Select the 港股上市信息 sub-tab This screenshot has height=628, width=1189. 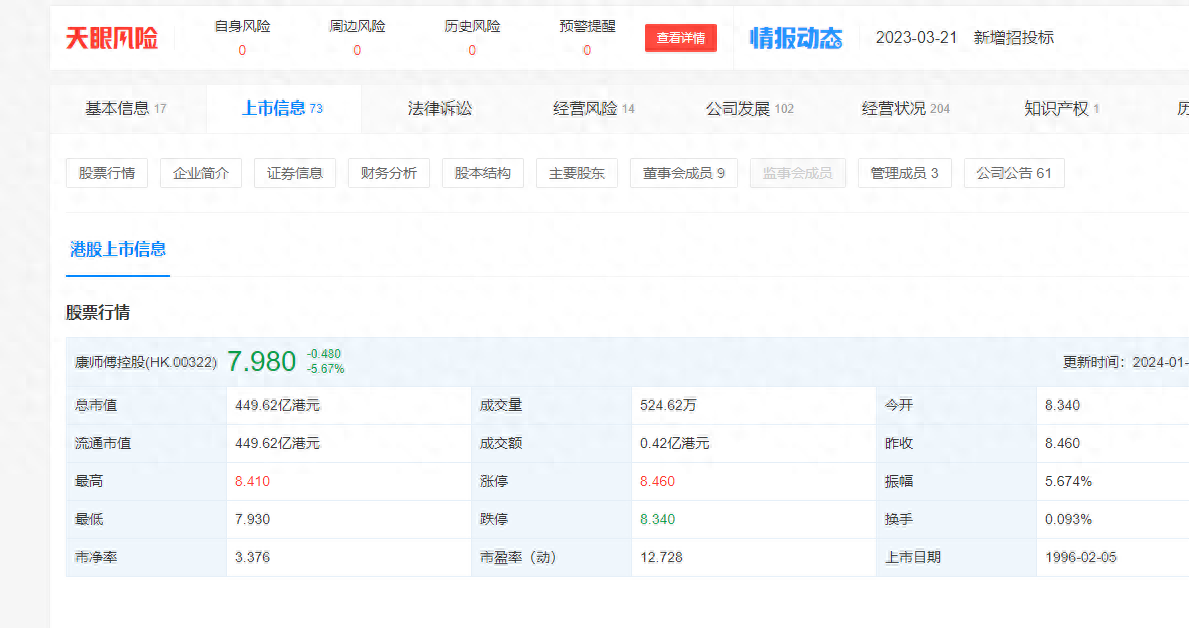(x=118, y=250)
